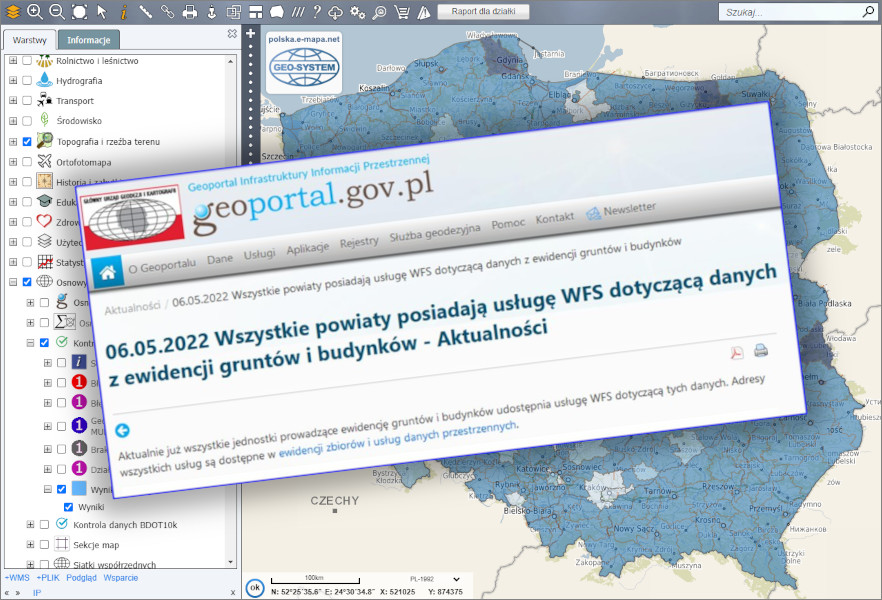Check the Środowisko layer checkbox

(27, 121)
